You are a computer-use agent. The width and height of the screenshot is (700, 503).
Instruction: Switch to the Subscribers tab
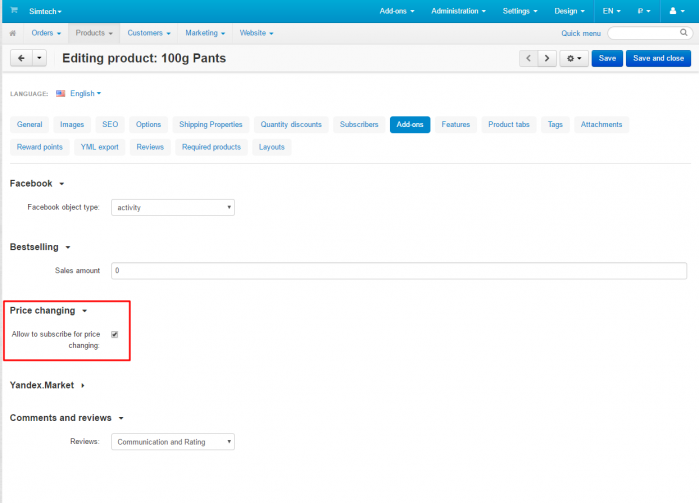(359, 125)
